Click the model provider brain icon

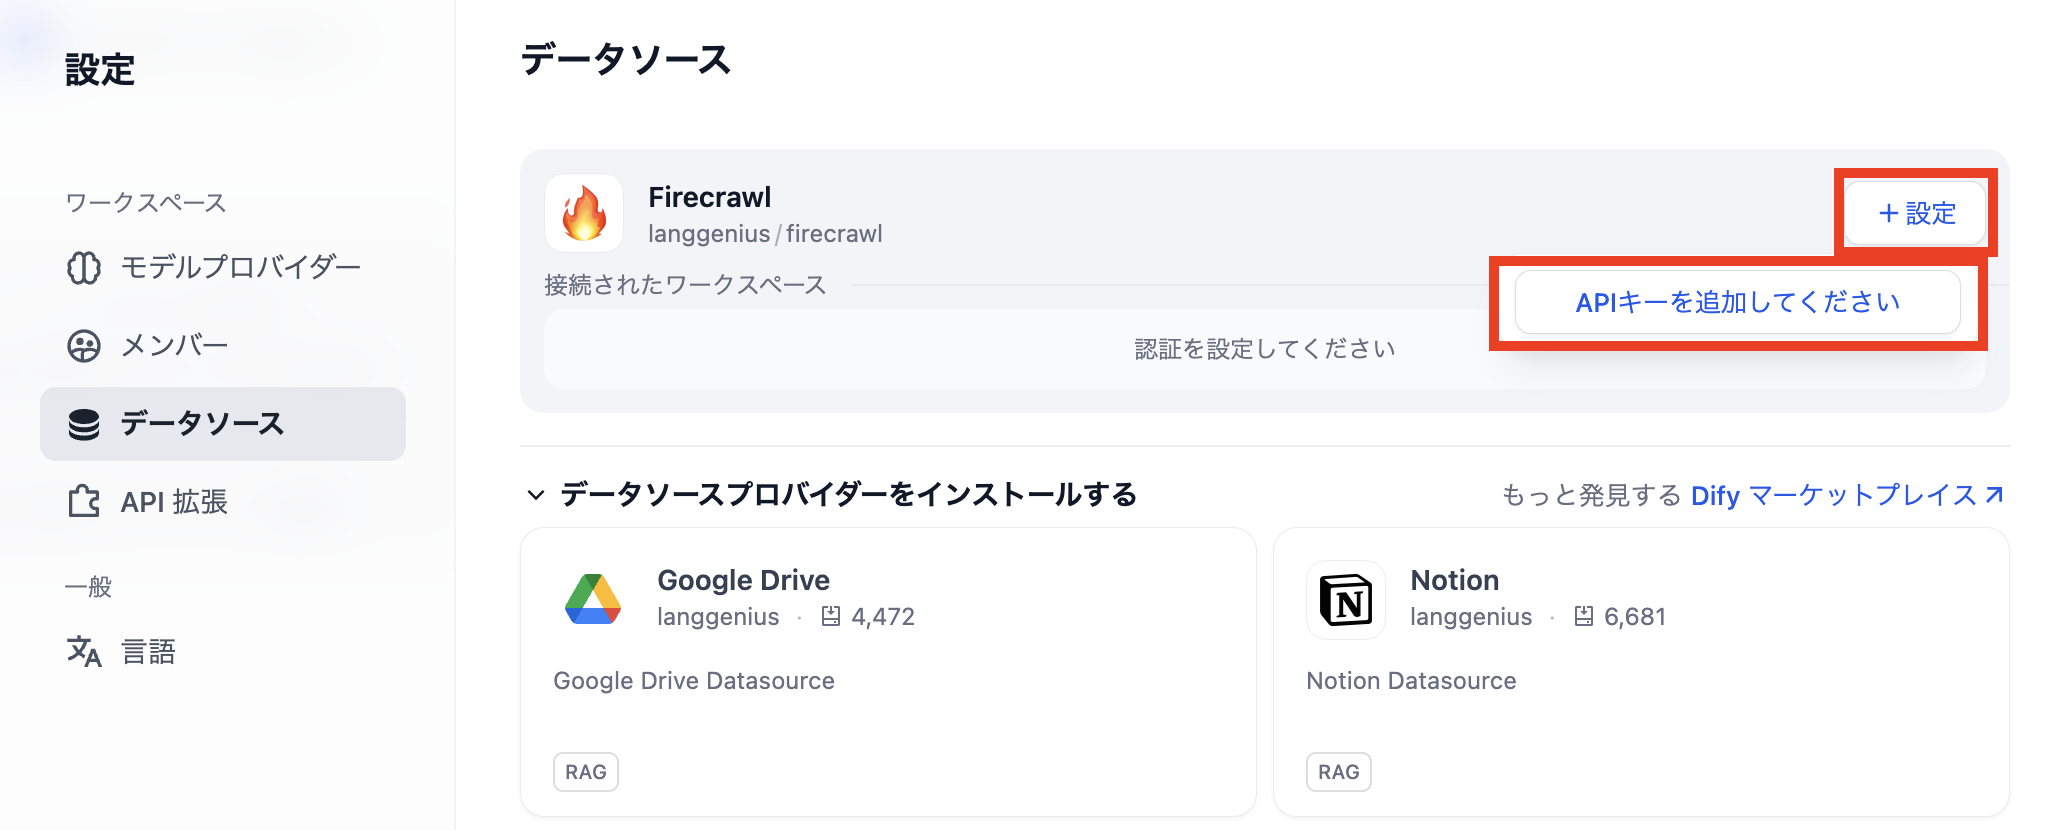click(84, 268)
